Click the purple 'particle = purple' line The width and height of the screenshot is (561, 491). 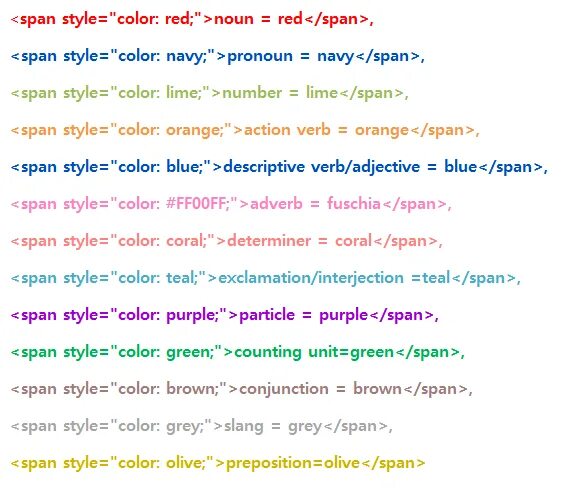tap(225, 315)
